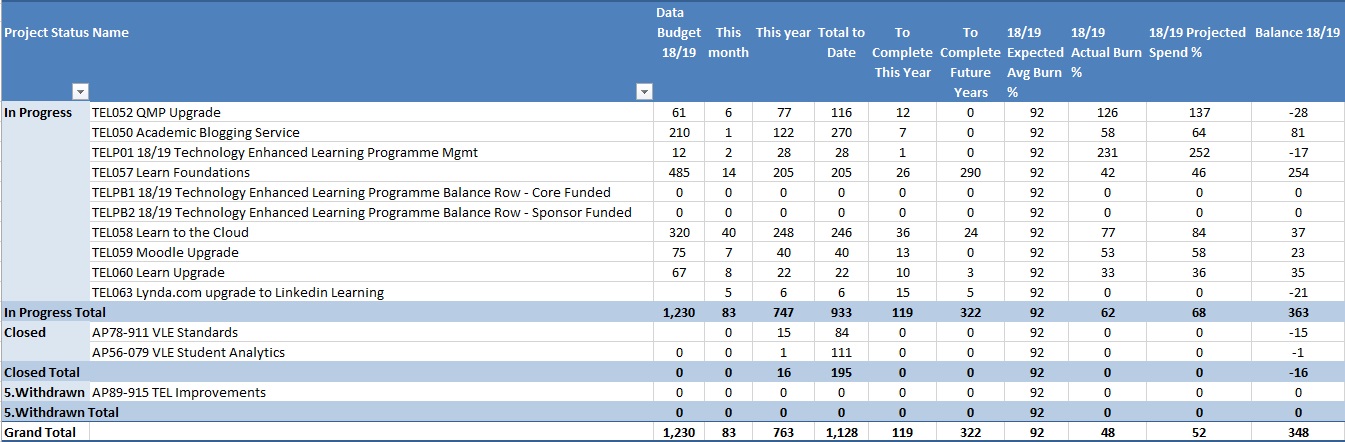The image size is (1345, 442).
Task: Click TEL063 Lynda.com upgrade to Linkedin Learning
Action: (237, 292)
